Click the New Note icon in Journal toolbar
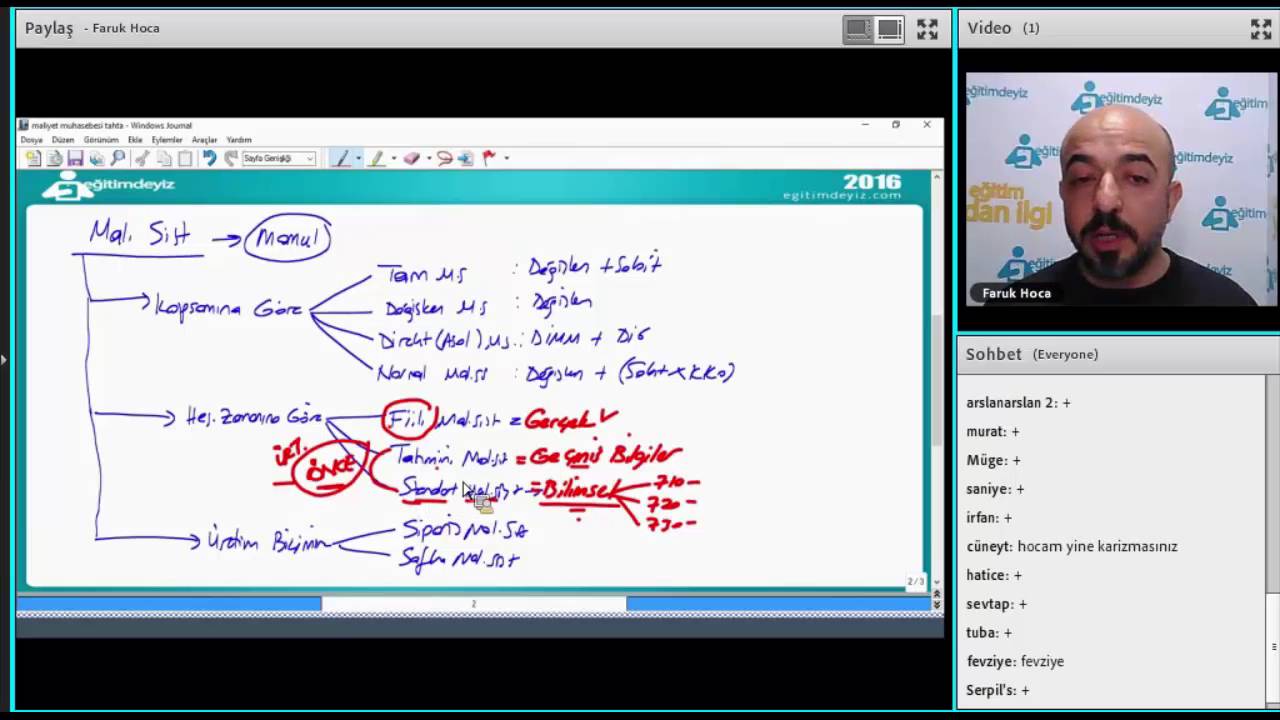This screenshot has width=1280, height=720. (x=33, y=158)
